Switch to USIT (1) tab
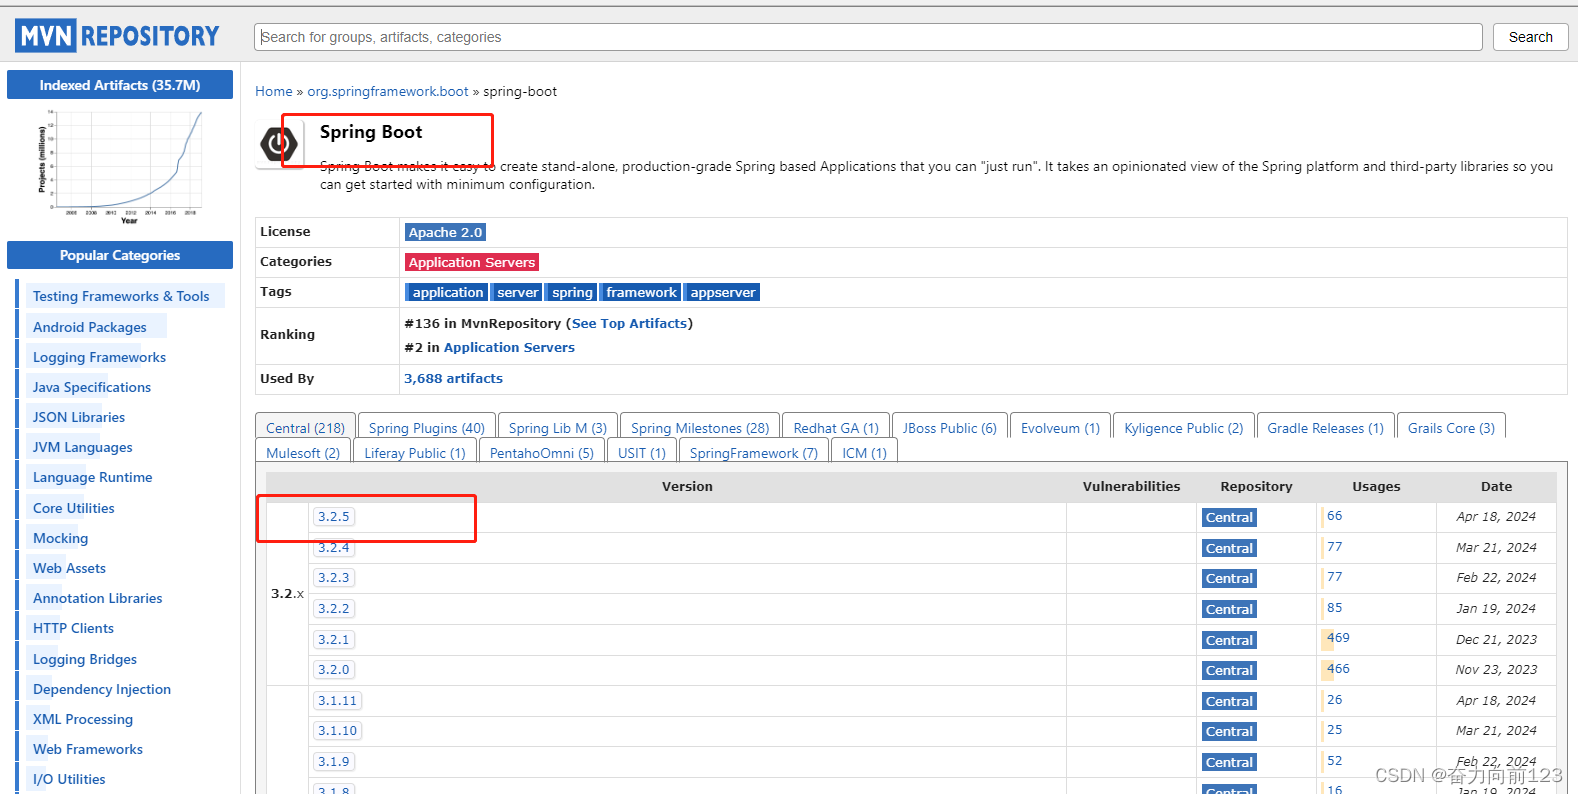This screenshot has height=794, width=1578. click(x=642, y=452)
